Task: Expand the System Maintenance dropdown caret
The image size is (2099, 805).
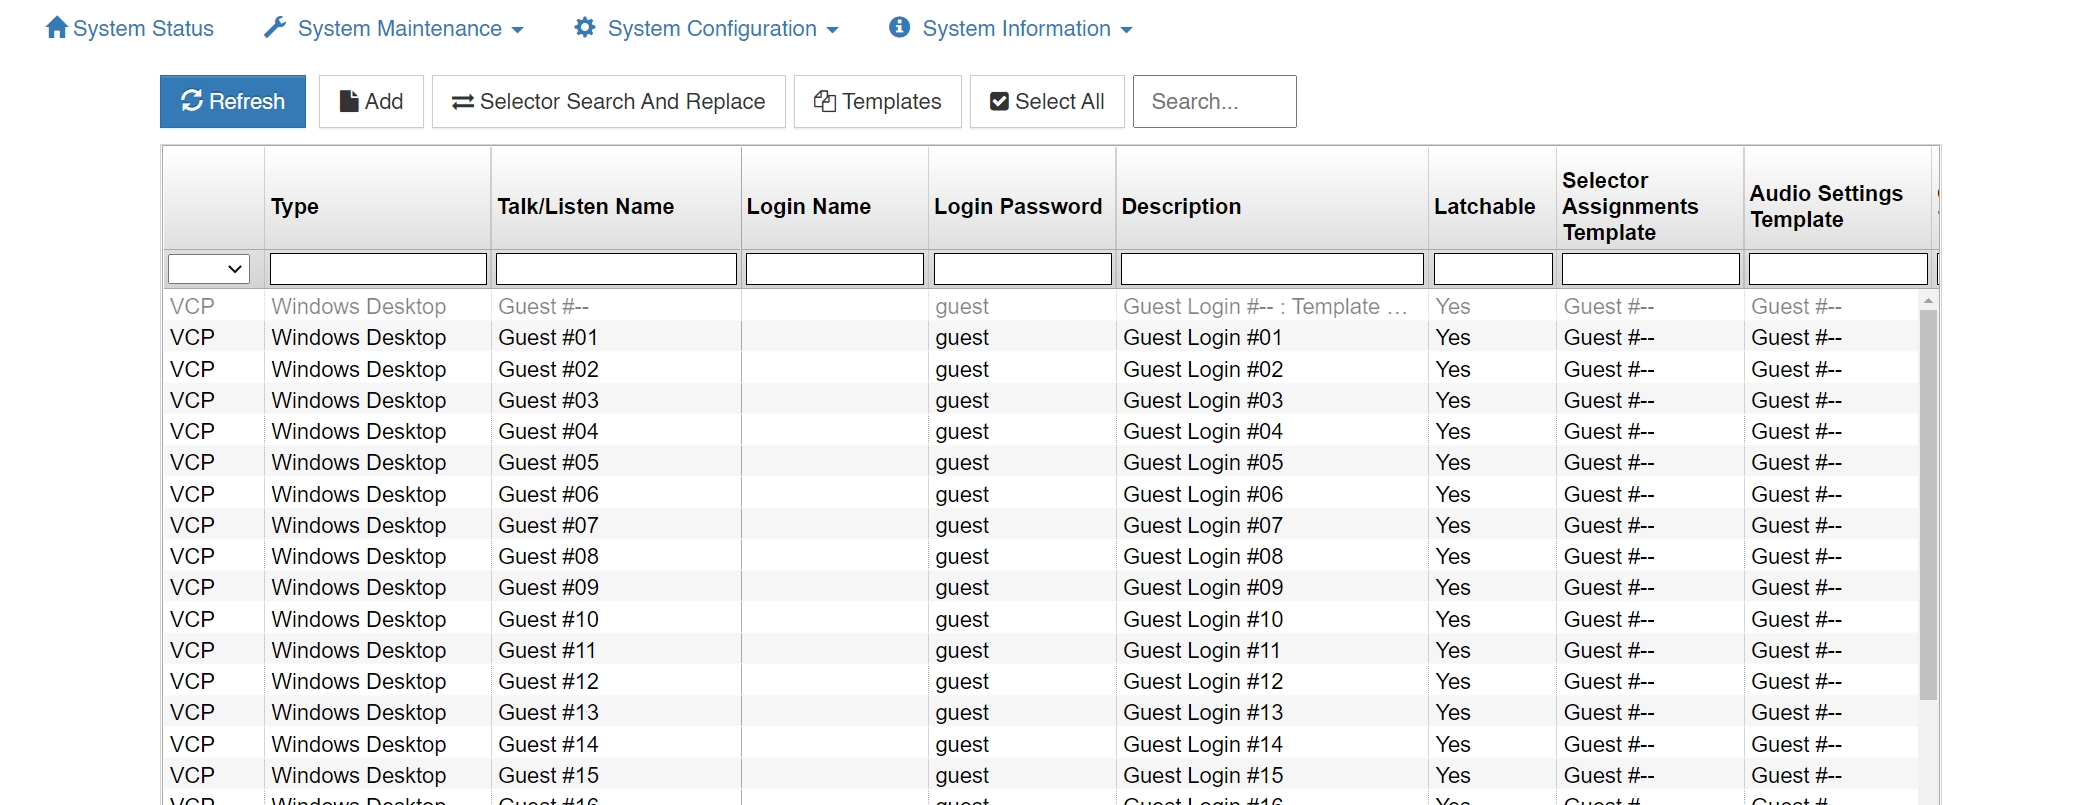Action: [517, 30]
